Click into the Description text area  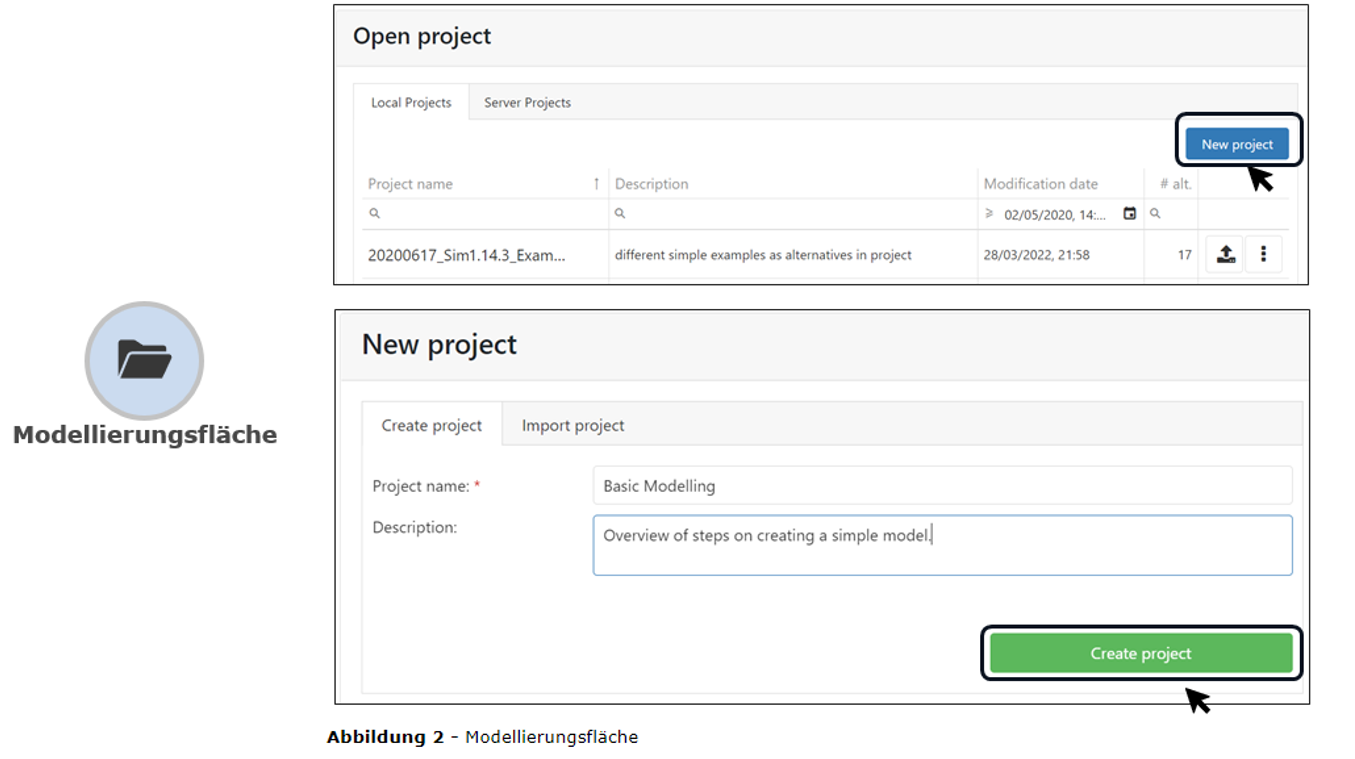pos(941,545)
